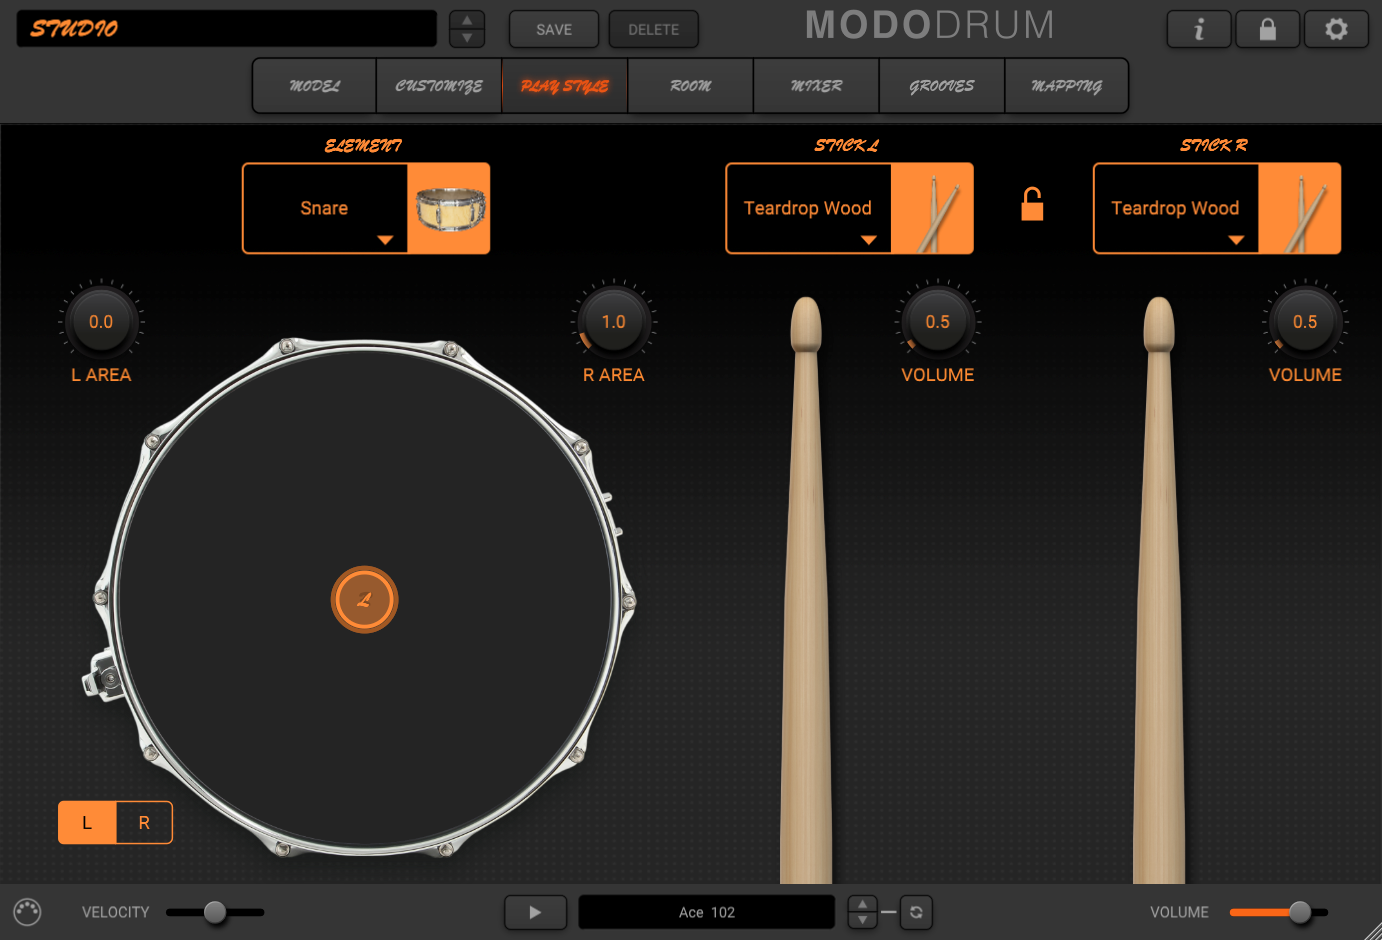
Task: Switch to the Customize tab
Action: click(439, 86)
